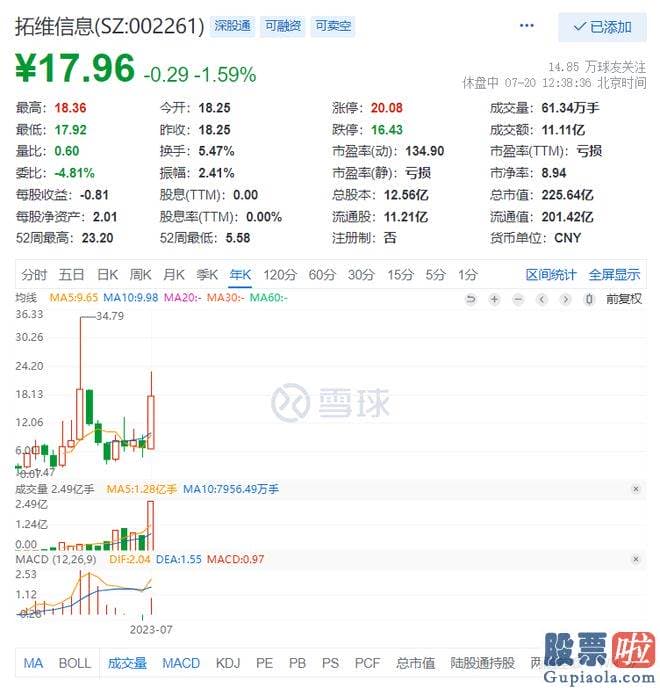Click the 已添加 watchlist button
660x688 pixels.
coord(603,27)
